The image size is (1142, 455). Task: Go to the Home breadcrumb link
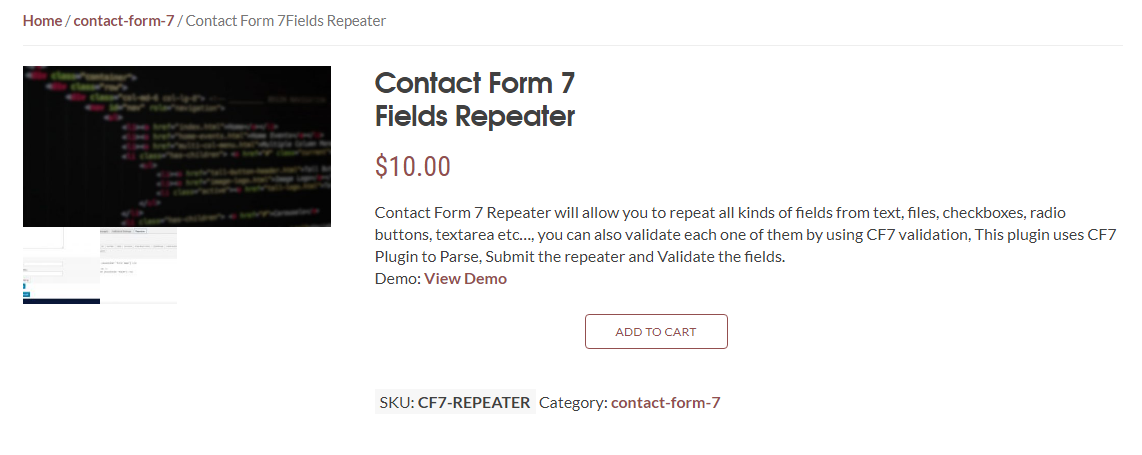(42, 21)
